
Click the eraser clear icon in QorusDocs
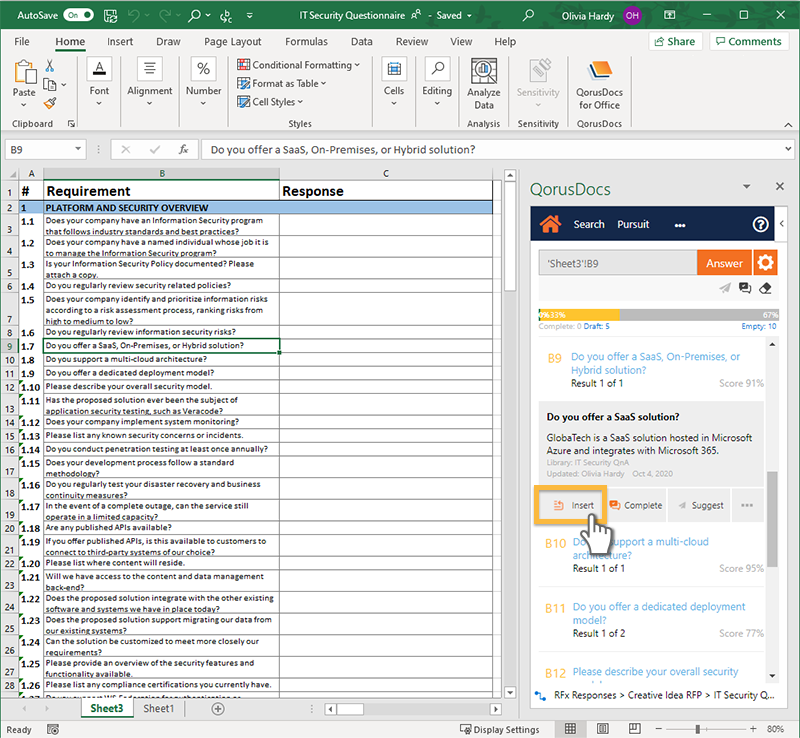tap(765, 288)
